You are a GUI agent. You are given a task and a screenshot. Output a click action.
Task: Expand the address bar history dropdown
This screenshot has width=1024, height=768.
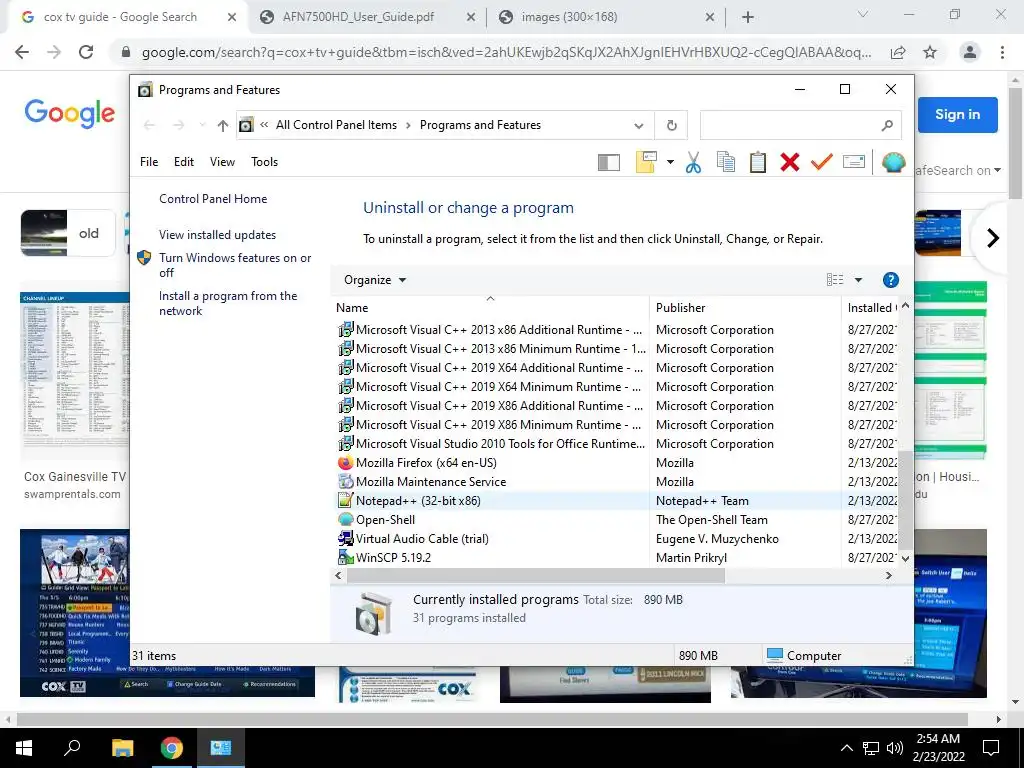point(639,125)
